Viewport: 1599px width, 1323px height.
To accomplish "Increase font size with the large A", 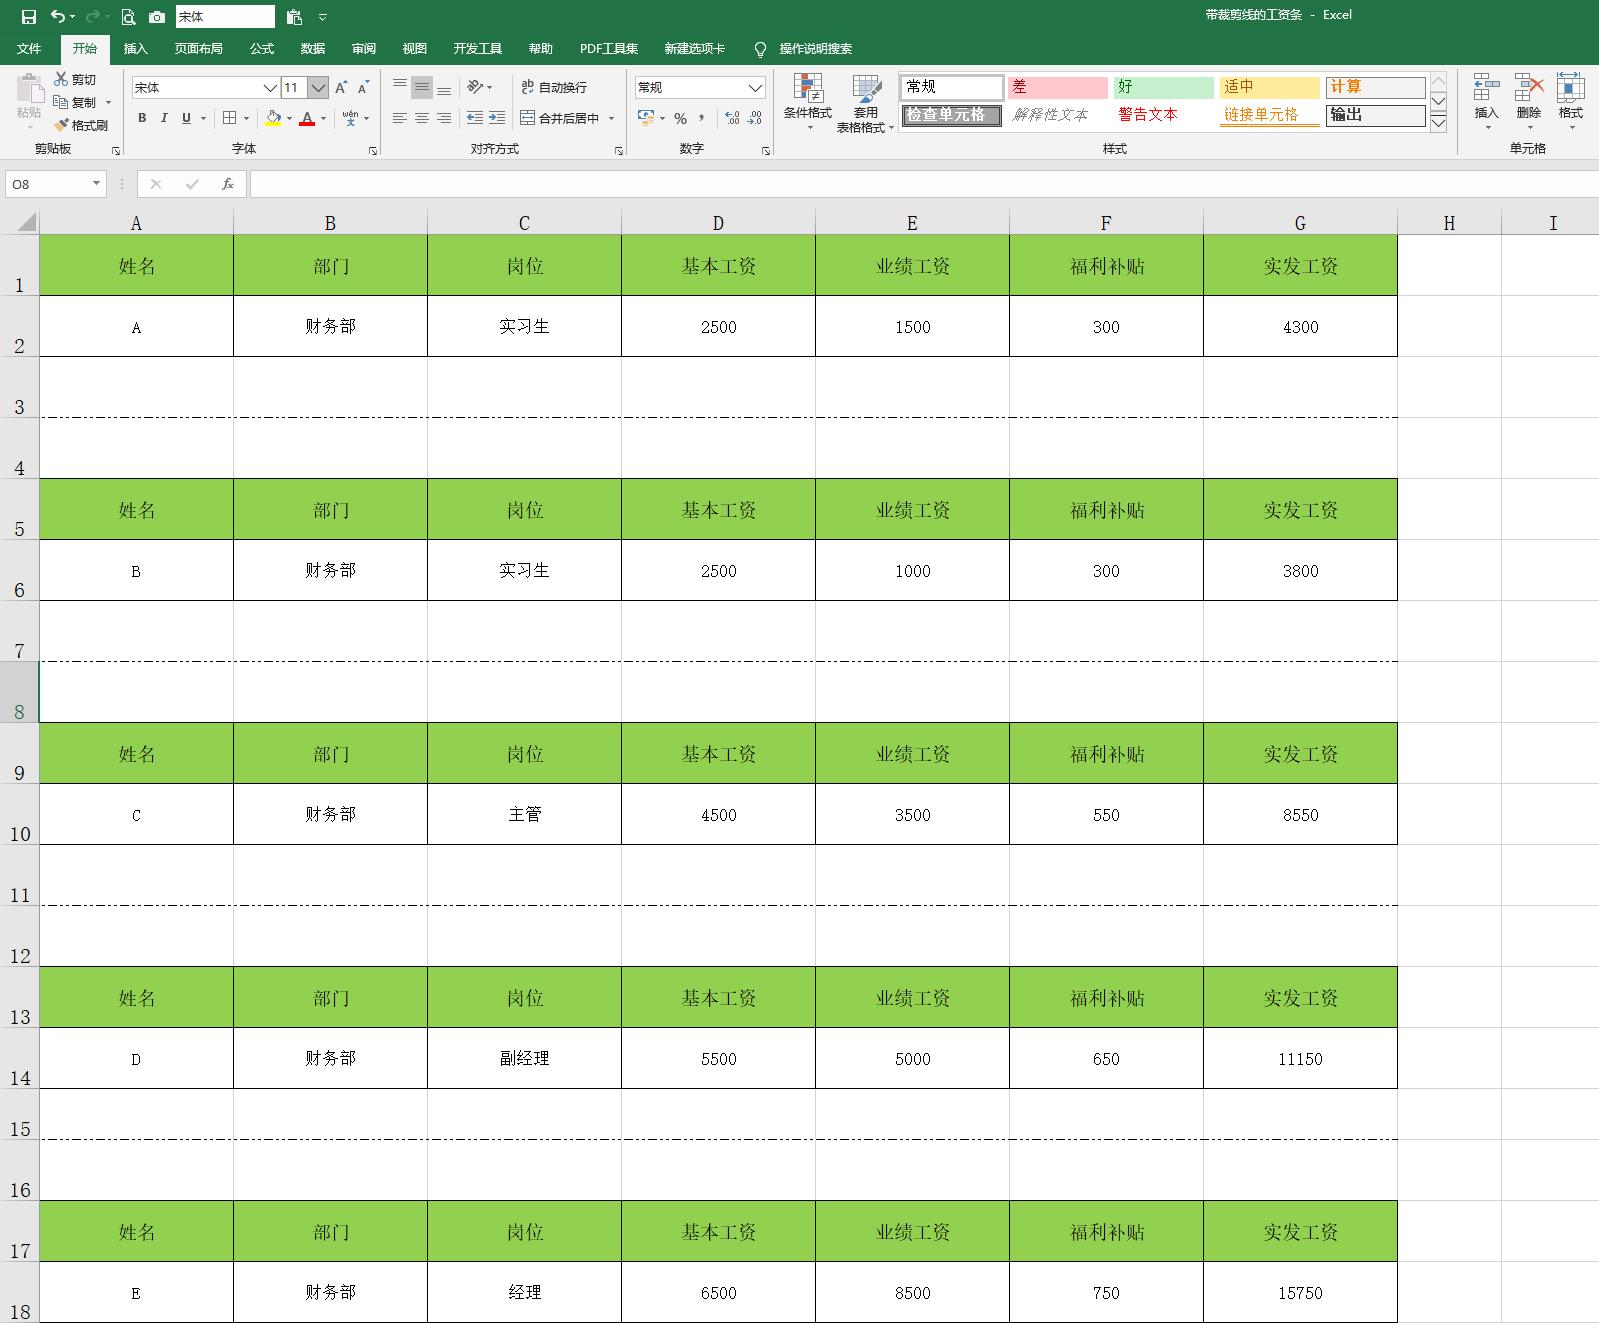I will coord(341,88).
